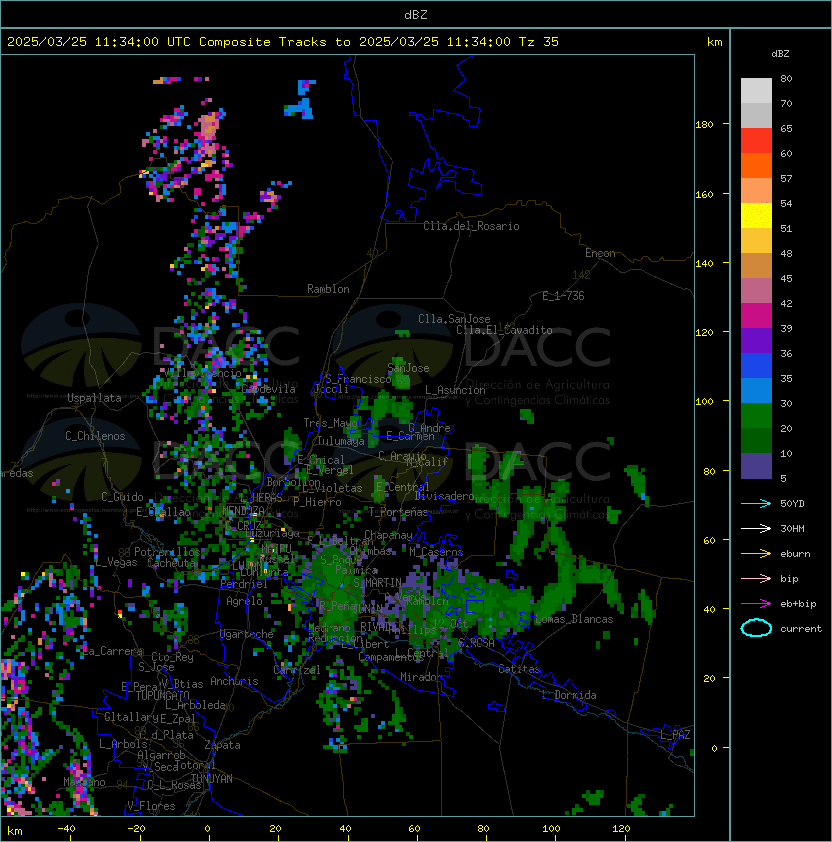Viewport: 832px width, 842px height.
Task: Click the 'current' legend label
Action: tap(801, 629)
